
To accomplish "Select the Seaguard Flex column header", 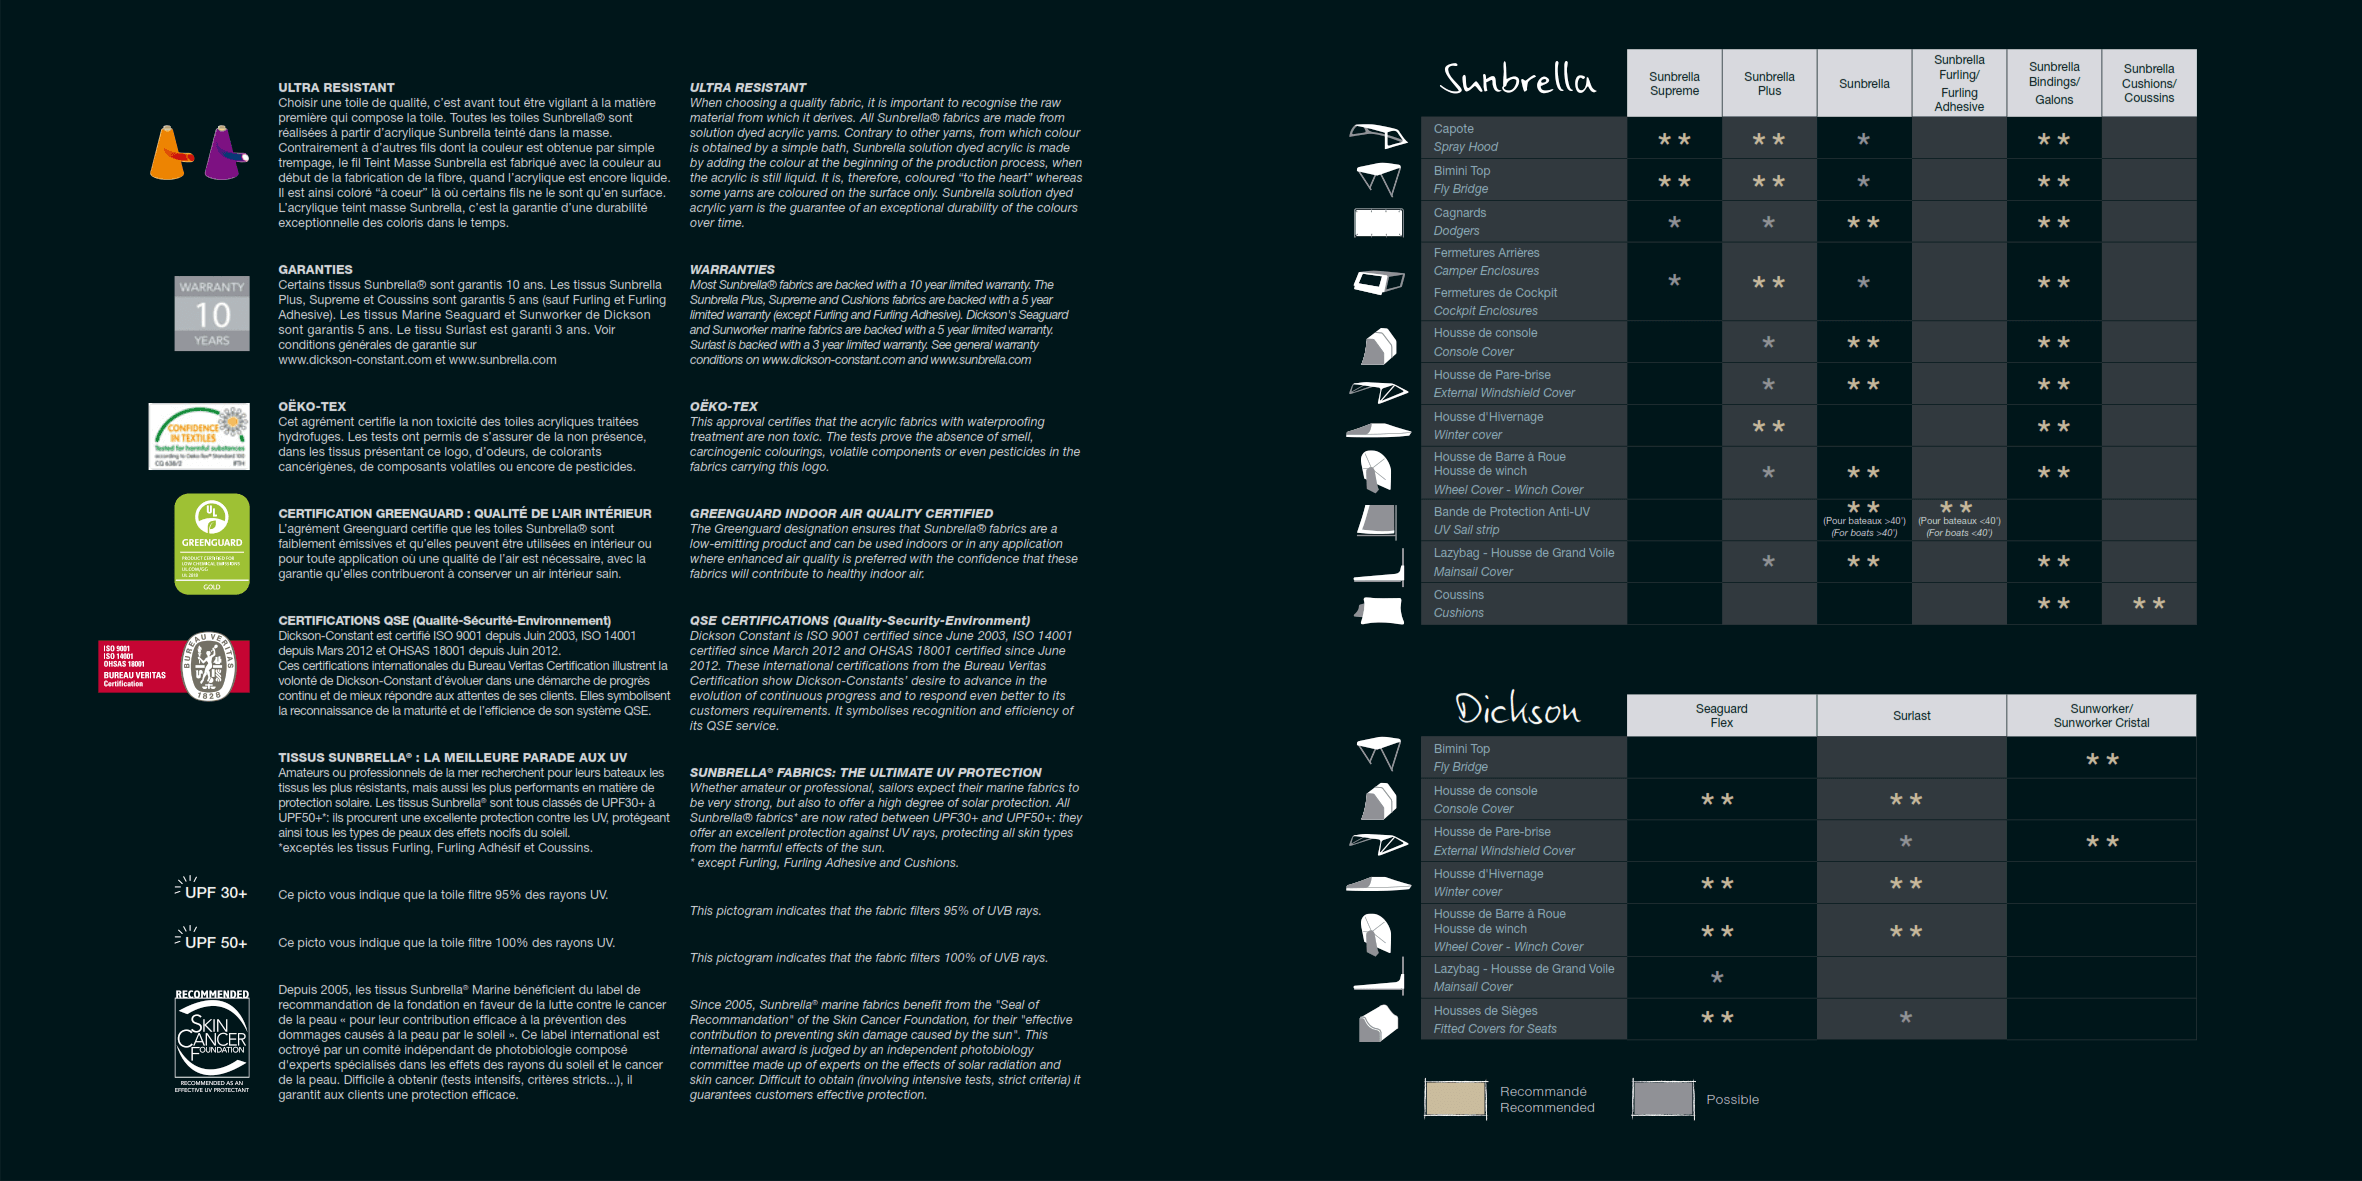I will click(1721, 715).
